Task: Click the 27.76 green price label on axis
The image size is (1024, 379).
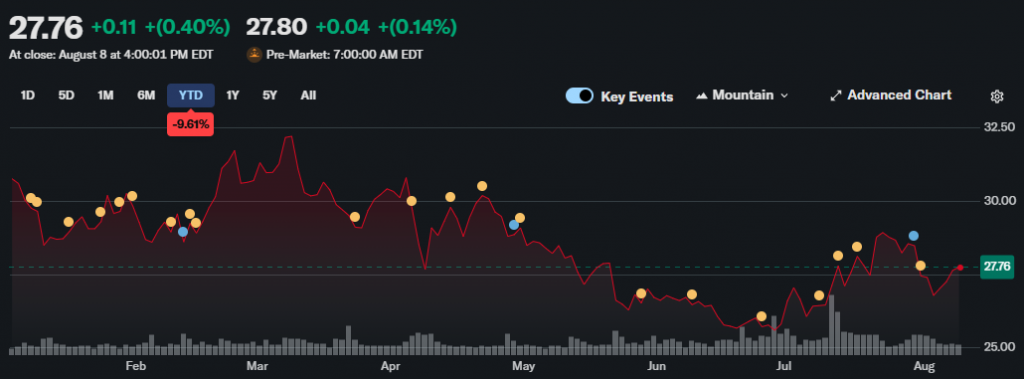Action: click(x=997, y=267)
